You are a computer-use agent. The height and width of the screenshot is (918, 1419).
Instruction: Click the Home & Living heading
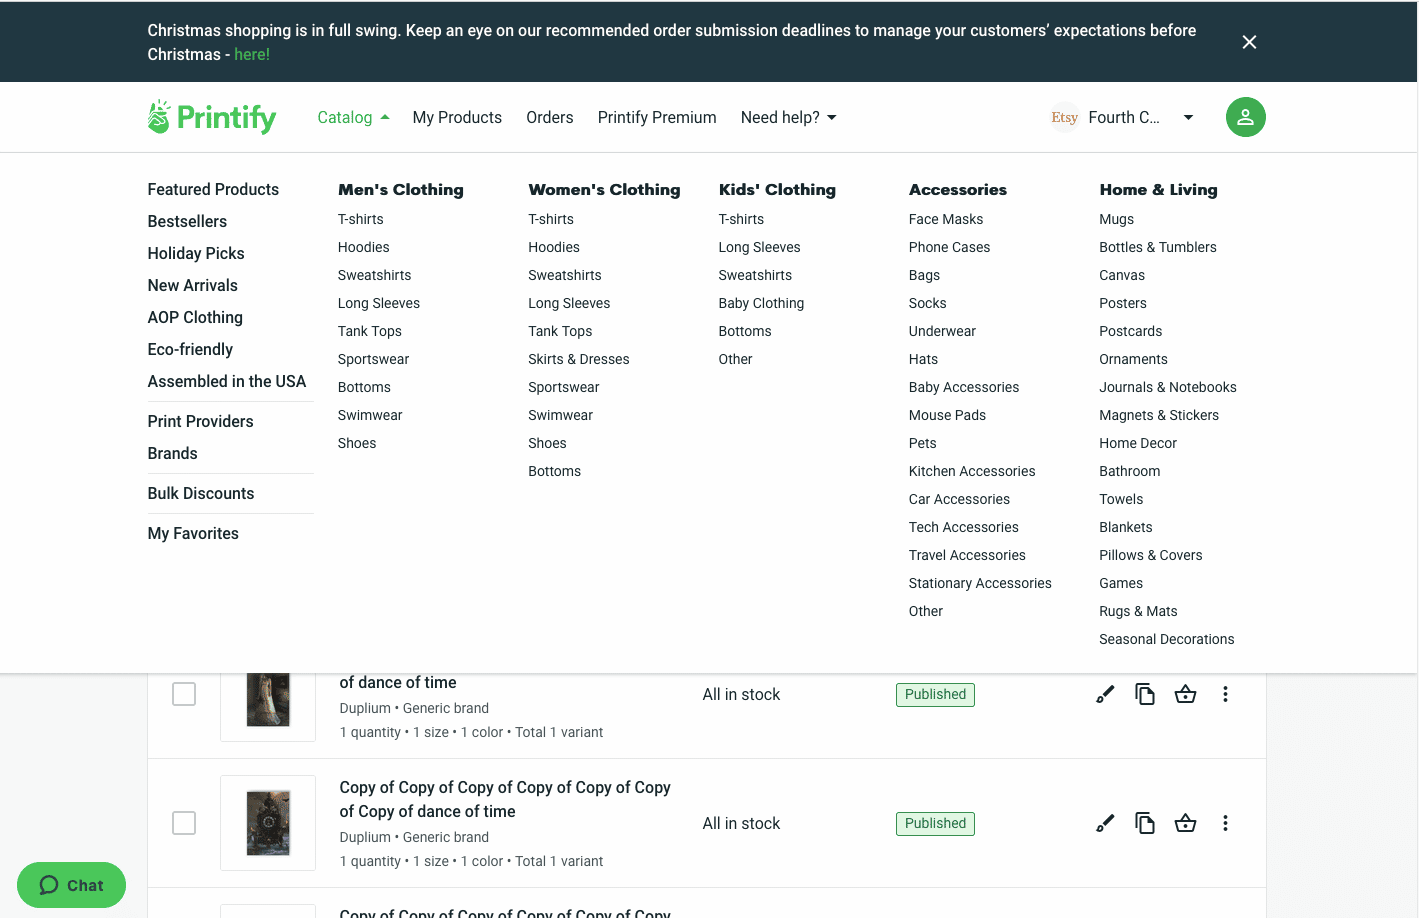tap(1158, 189)
